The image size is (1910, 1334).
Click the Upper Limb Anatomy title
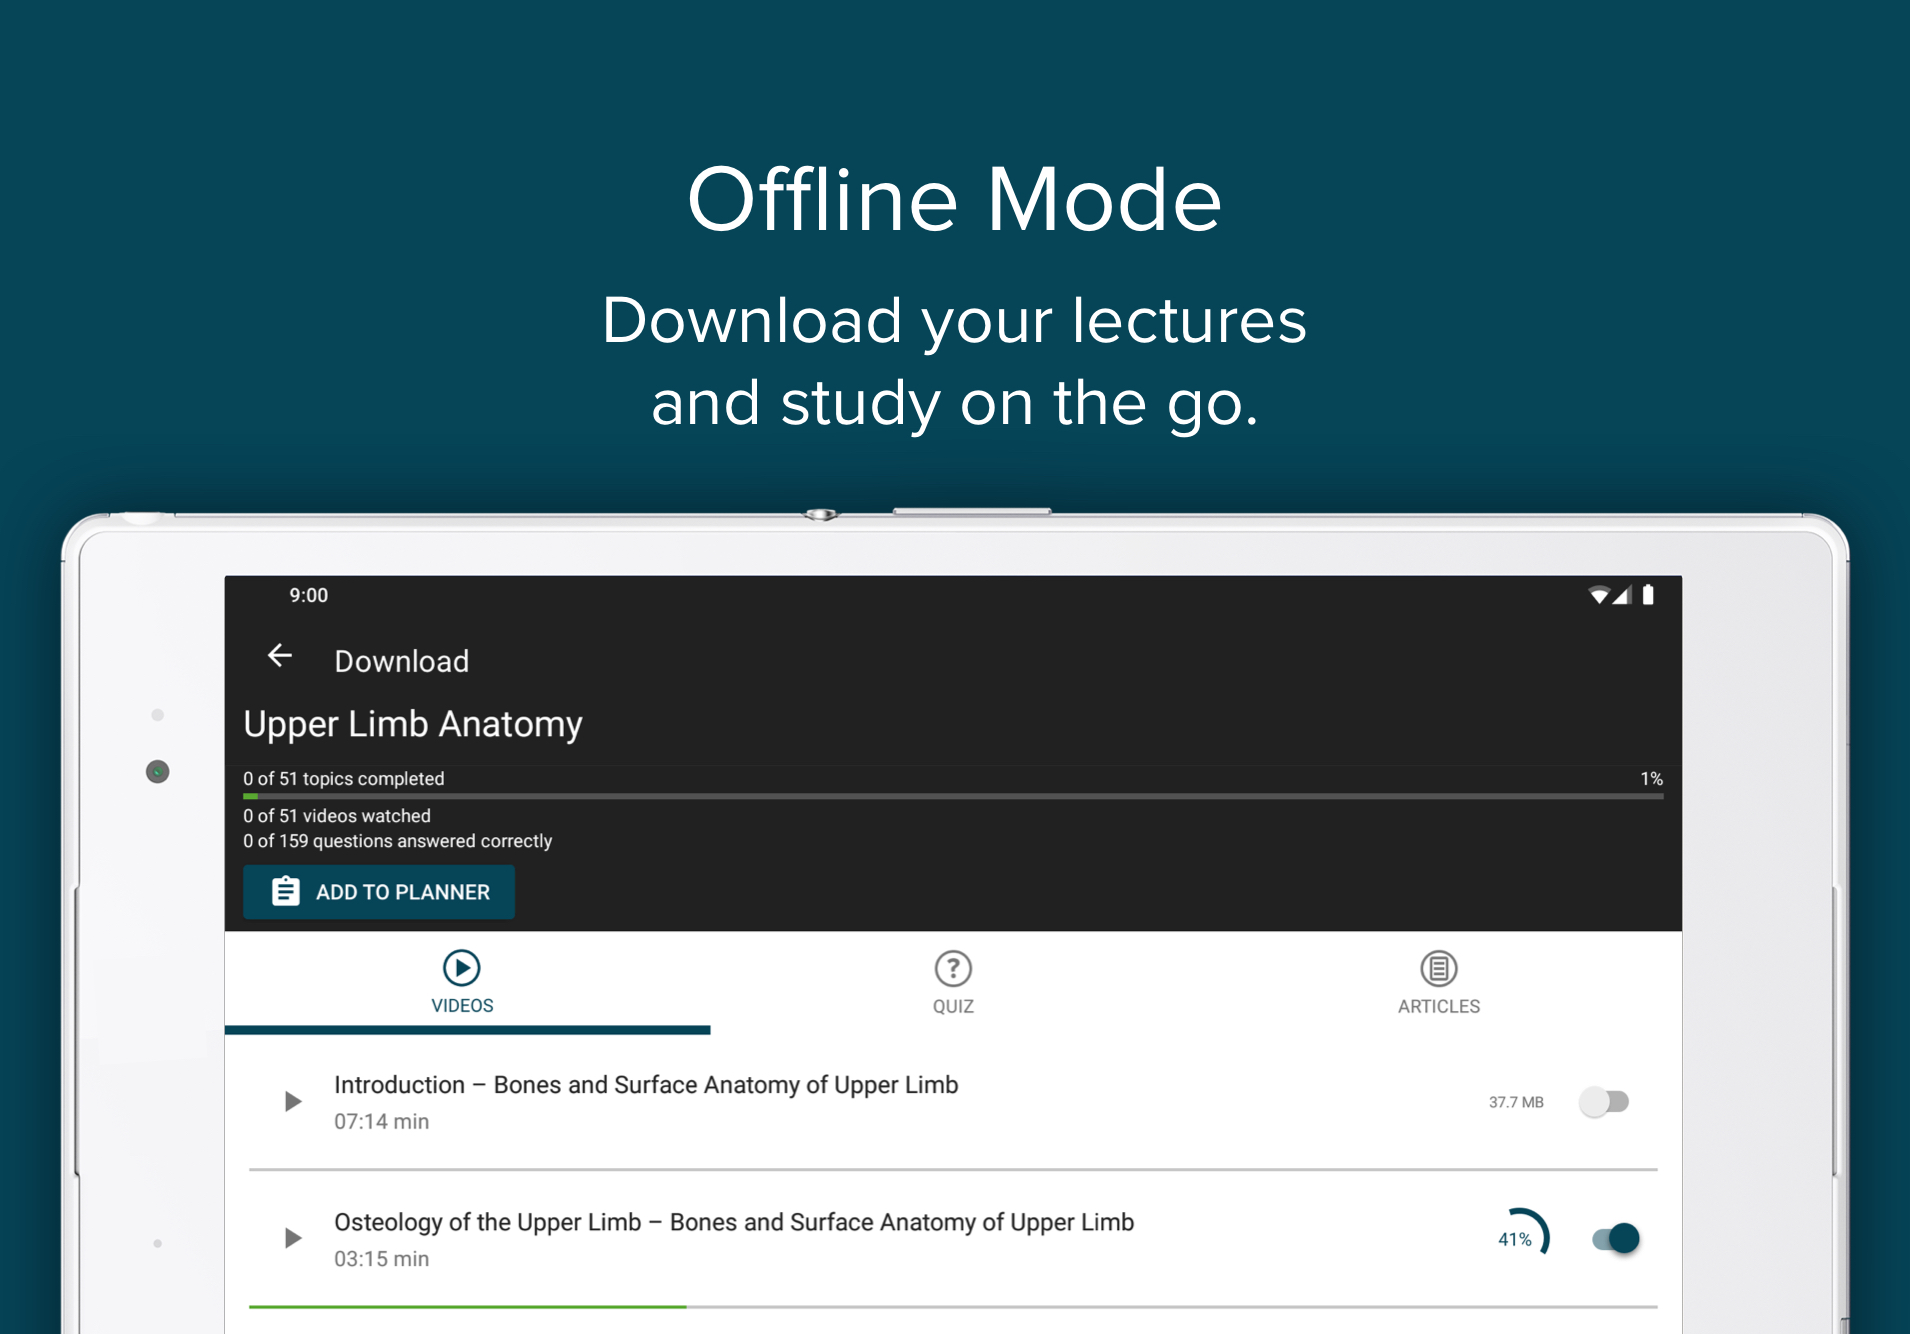point(412,723)
